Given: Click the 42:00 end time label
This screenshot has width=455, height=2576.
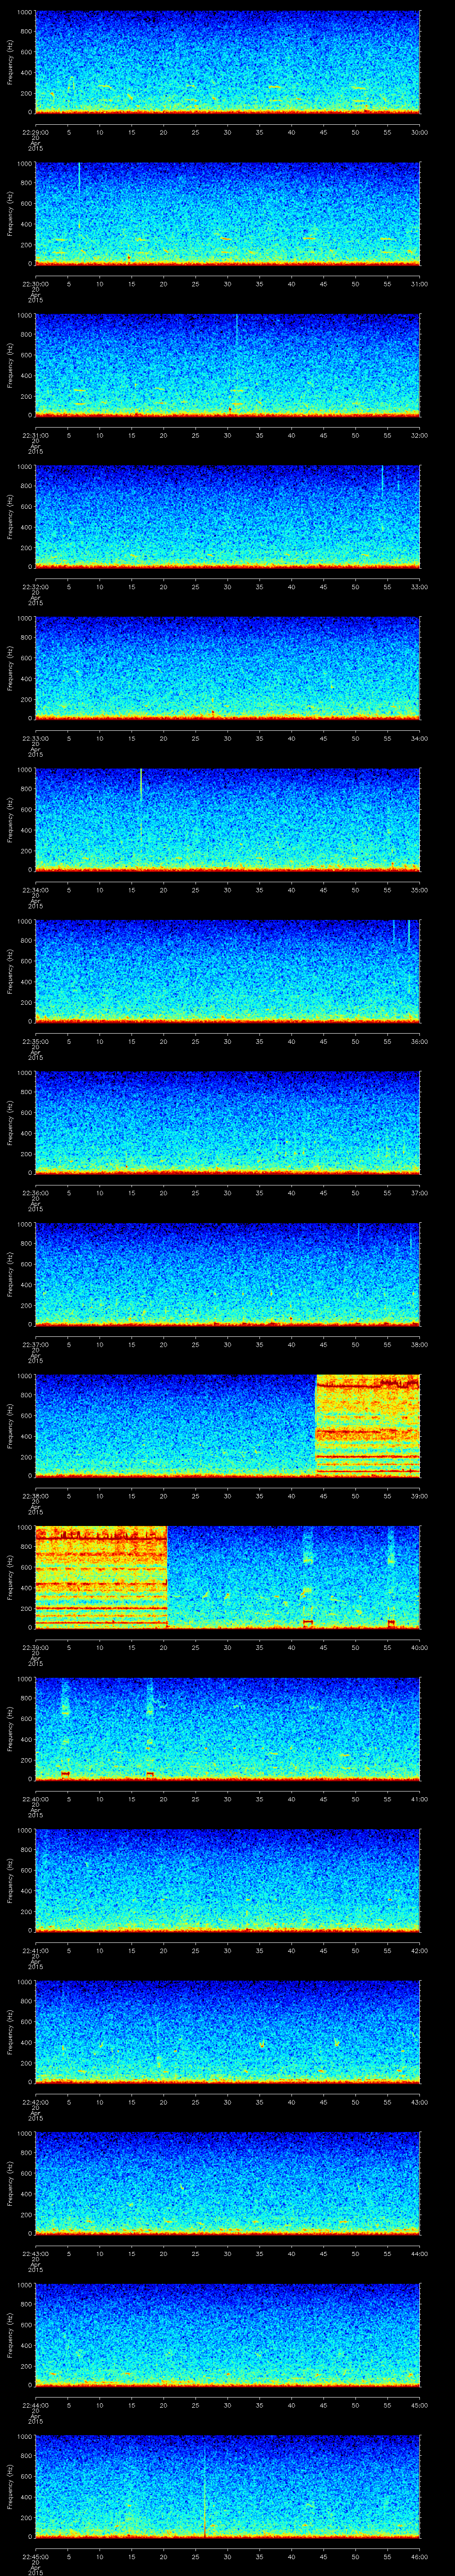Looking at the screenshot, I should pyautogui.click(x=419, y=1950).
